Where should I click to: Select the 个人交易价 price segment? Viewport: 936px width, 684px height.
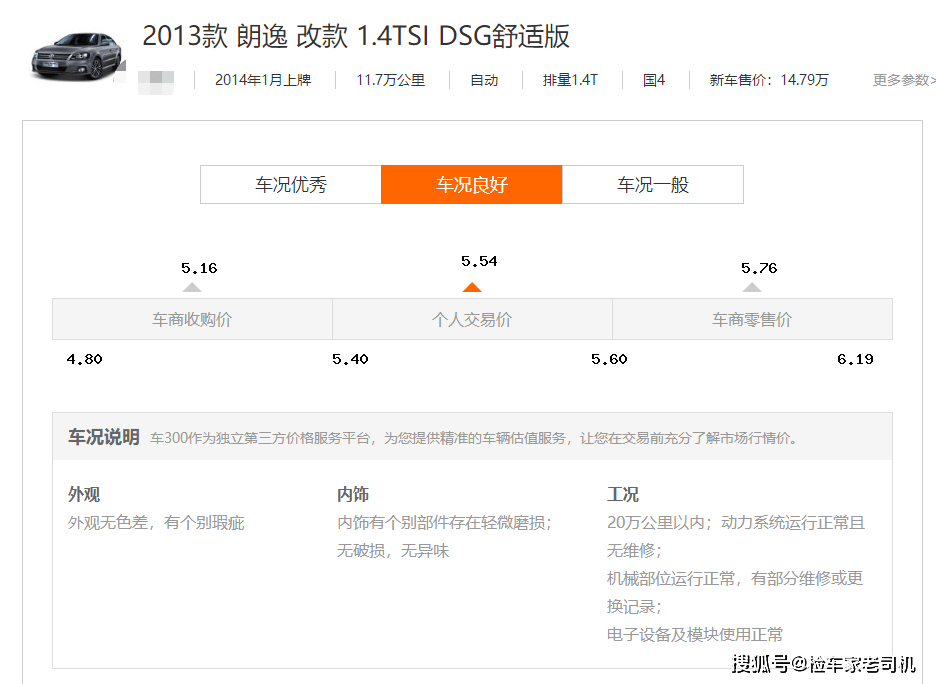(472, 320)
